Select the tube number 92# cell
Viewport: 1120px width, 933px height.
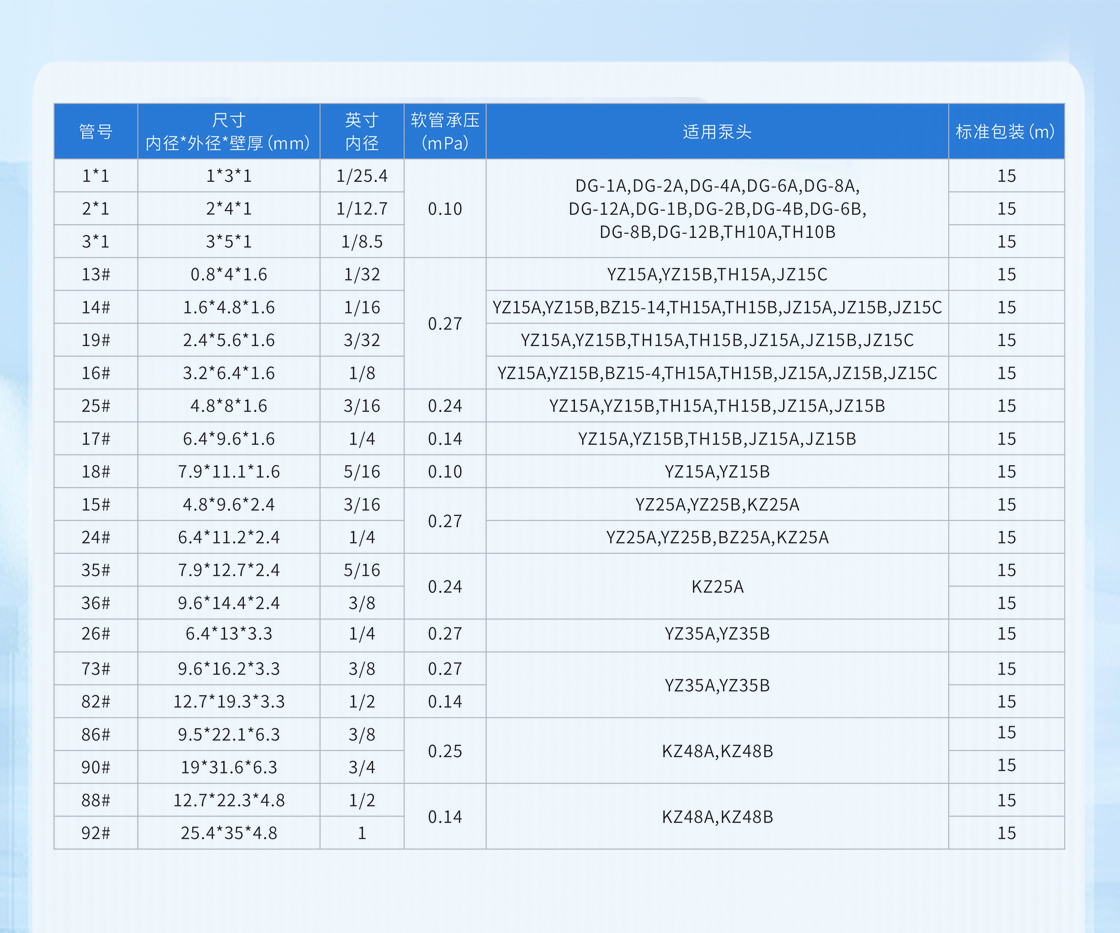pyautogui.click(x=96, y=832)
